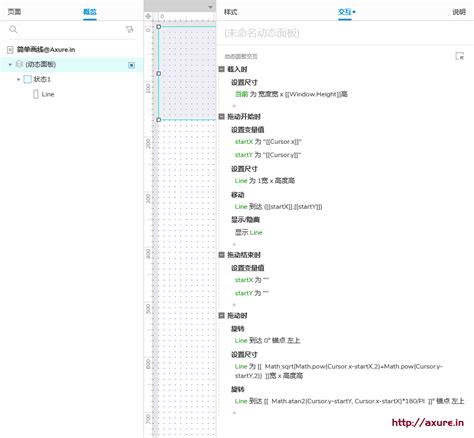
Task: Select the (动态面板) row in outline
Action: (x=72, y=64)
